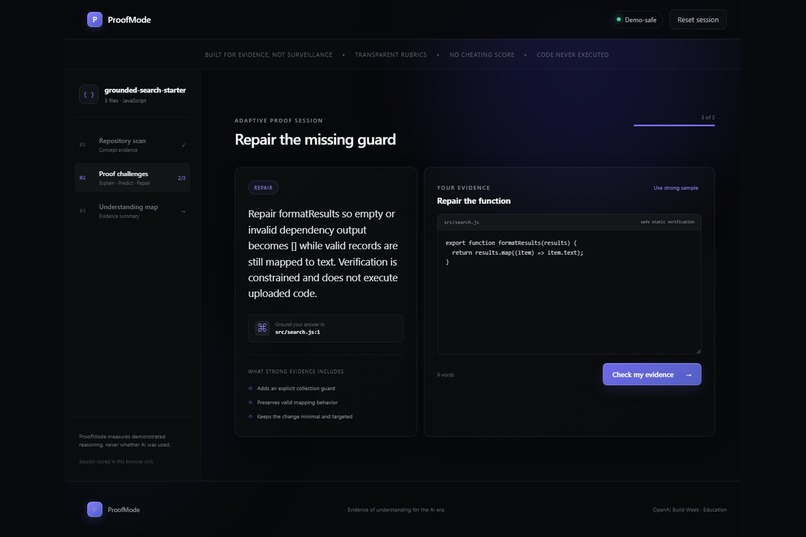
Task: Click the REPAIR tag badge
Action: [263, 188]
